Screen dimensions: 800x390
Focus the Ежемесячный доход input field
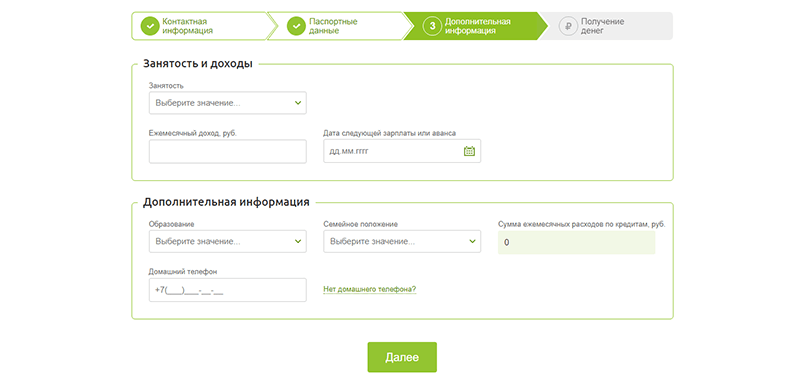pyautogui.click(x=228, y=152)
